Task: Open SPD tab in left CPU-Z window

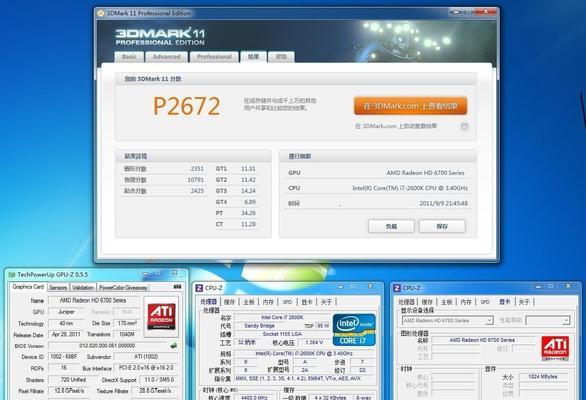Action: pos(287,302)
